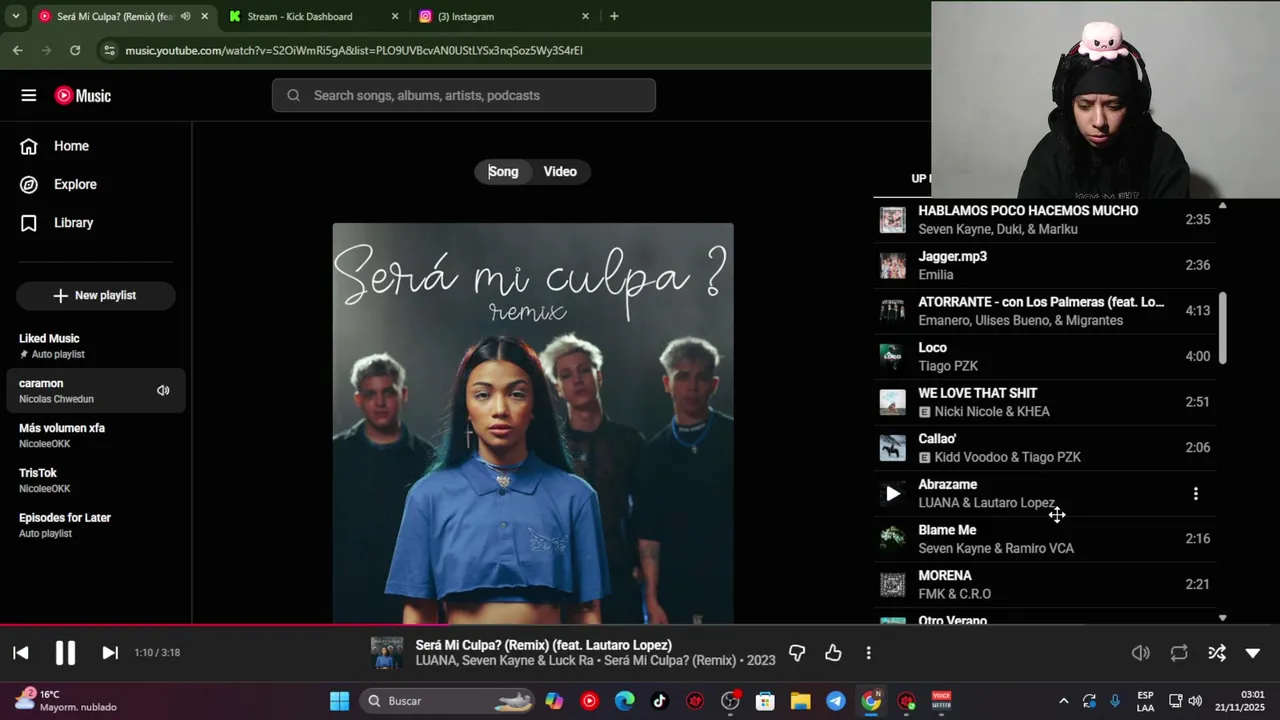Switch to the Instagram browser tab
1280x720 pixels.
[x=503, y=16]
